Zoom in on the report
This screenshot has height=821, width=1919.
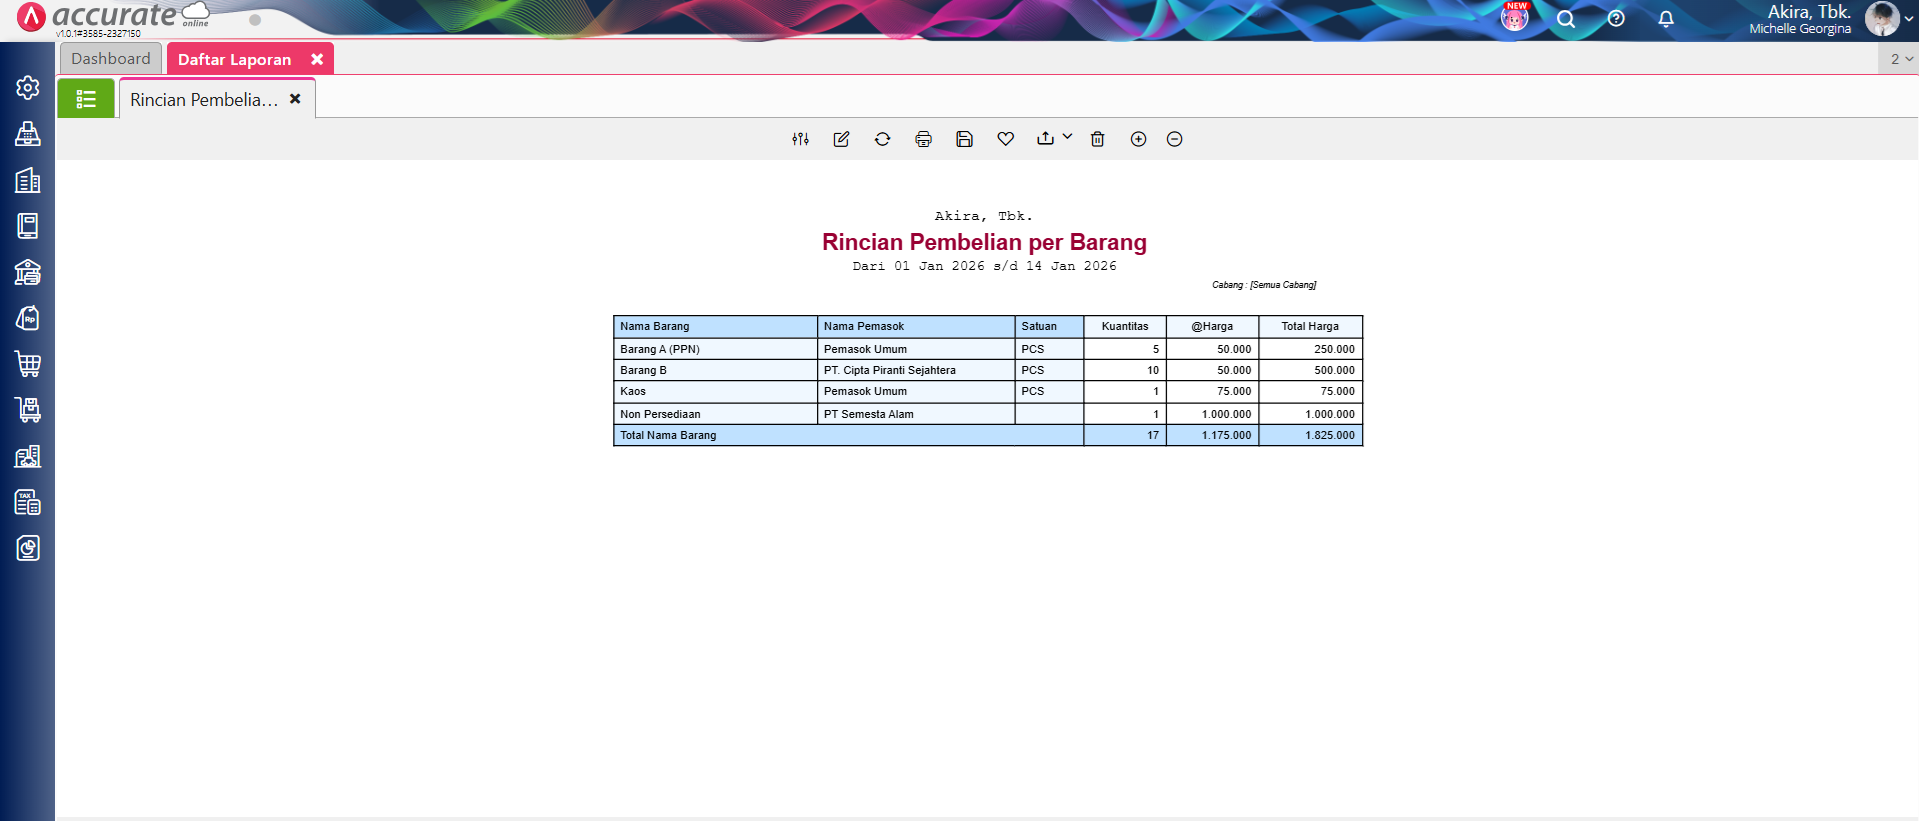1138,139
